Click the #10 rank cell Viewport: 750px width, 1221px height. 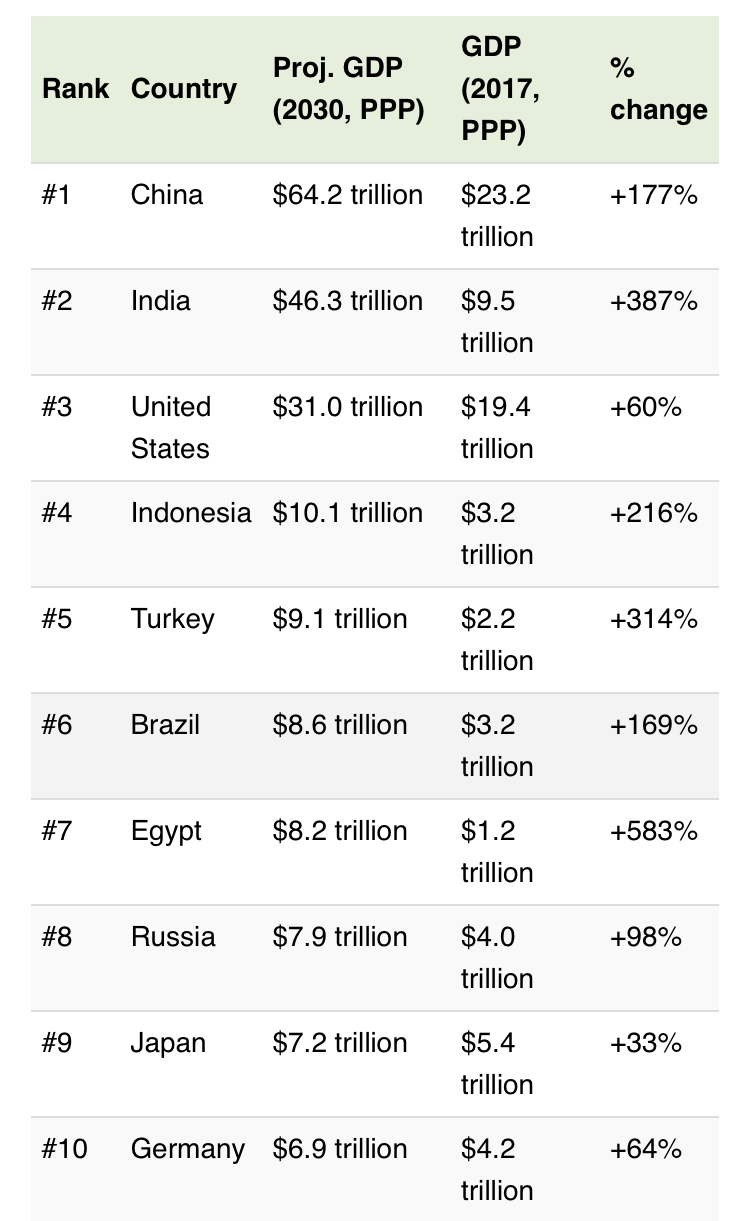64,1148
